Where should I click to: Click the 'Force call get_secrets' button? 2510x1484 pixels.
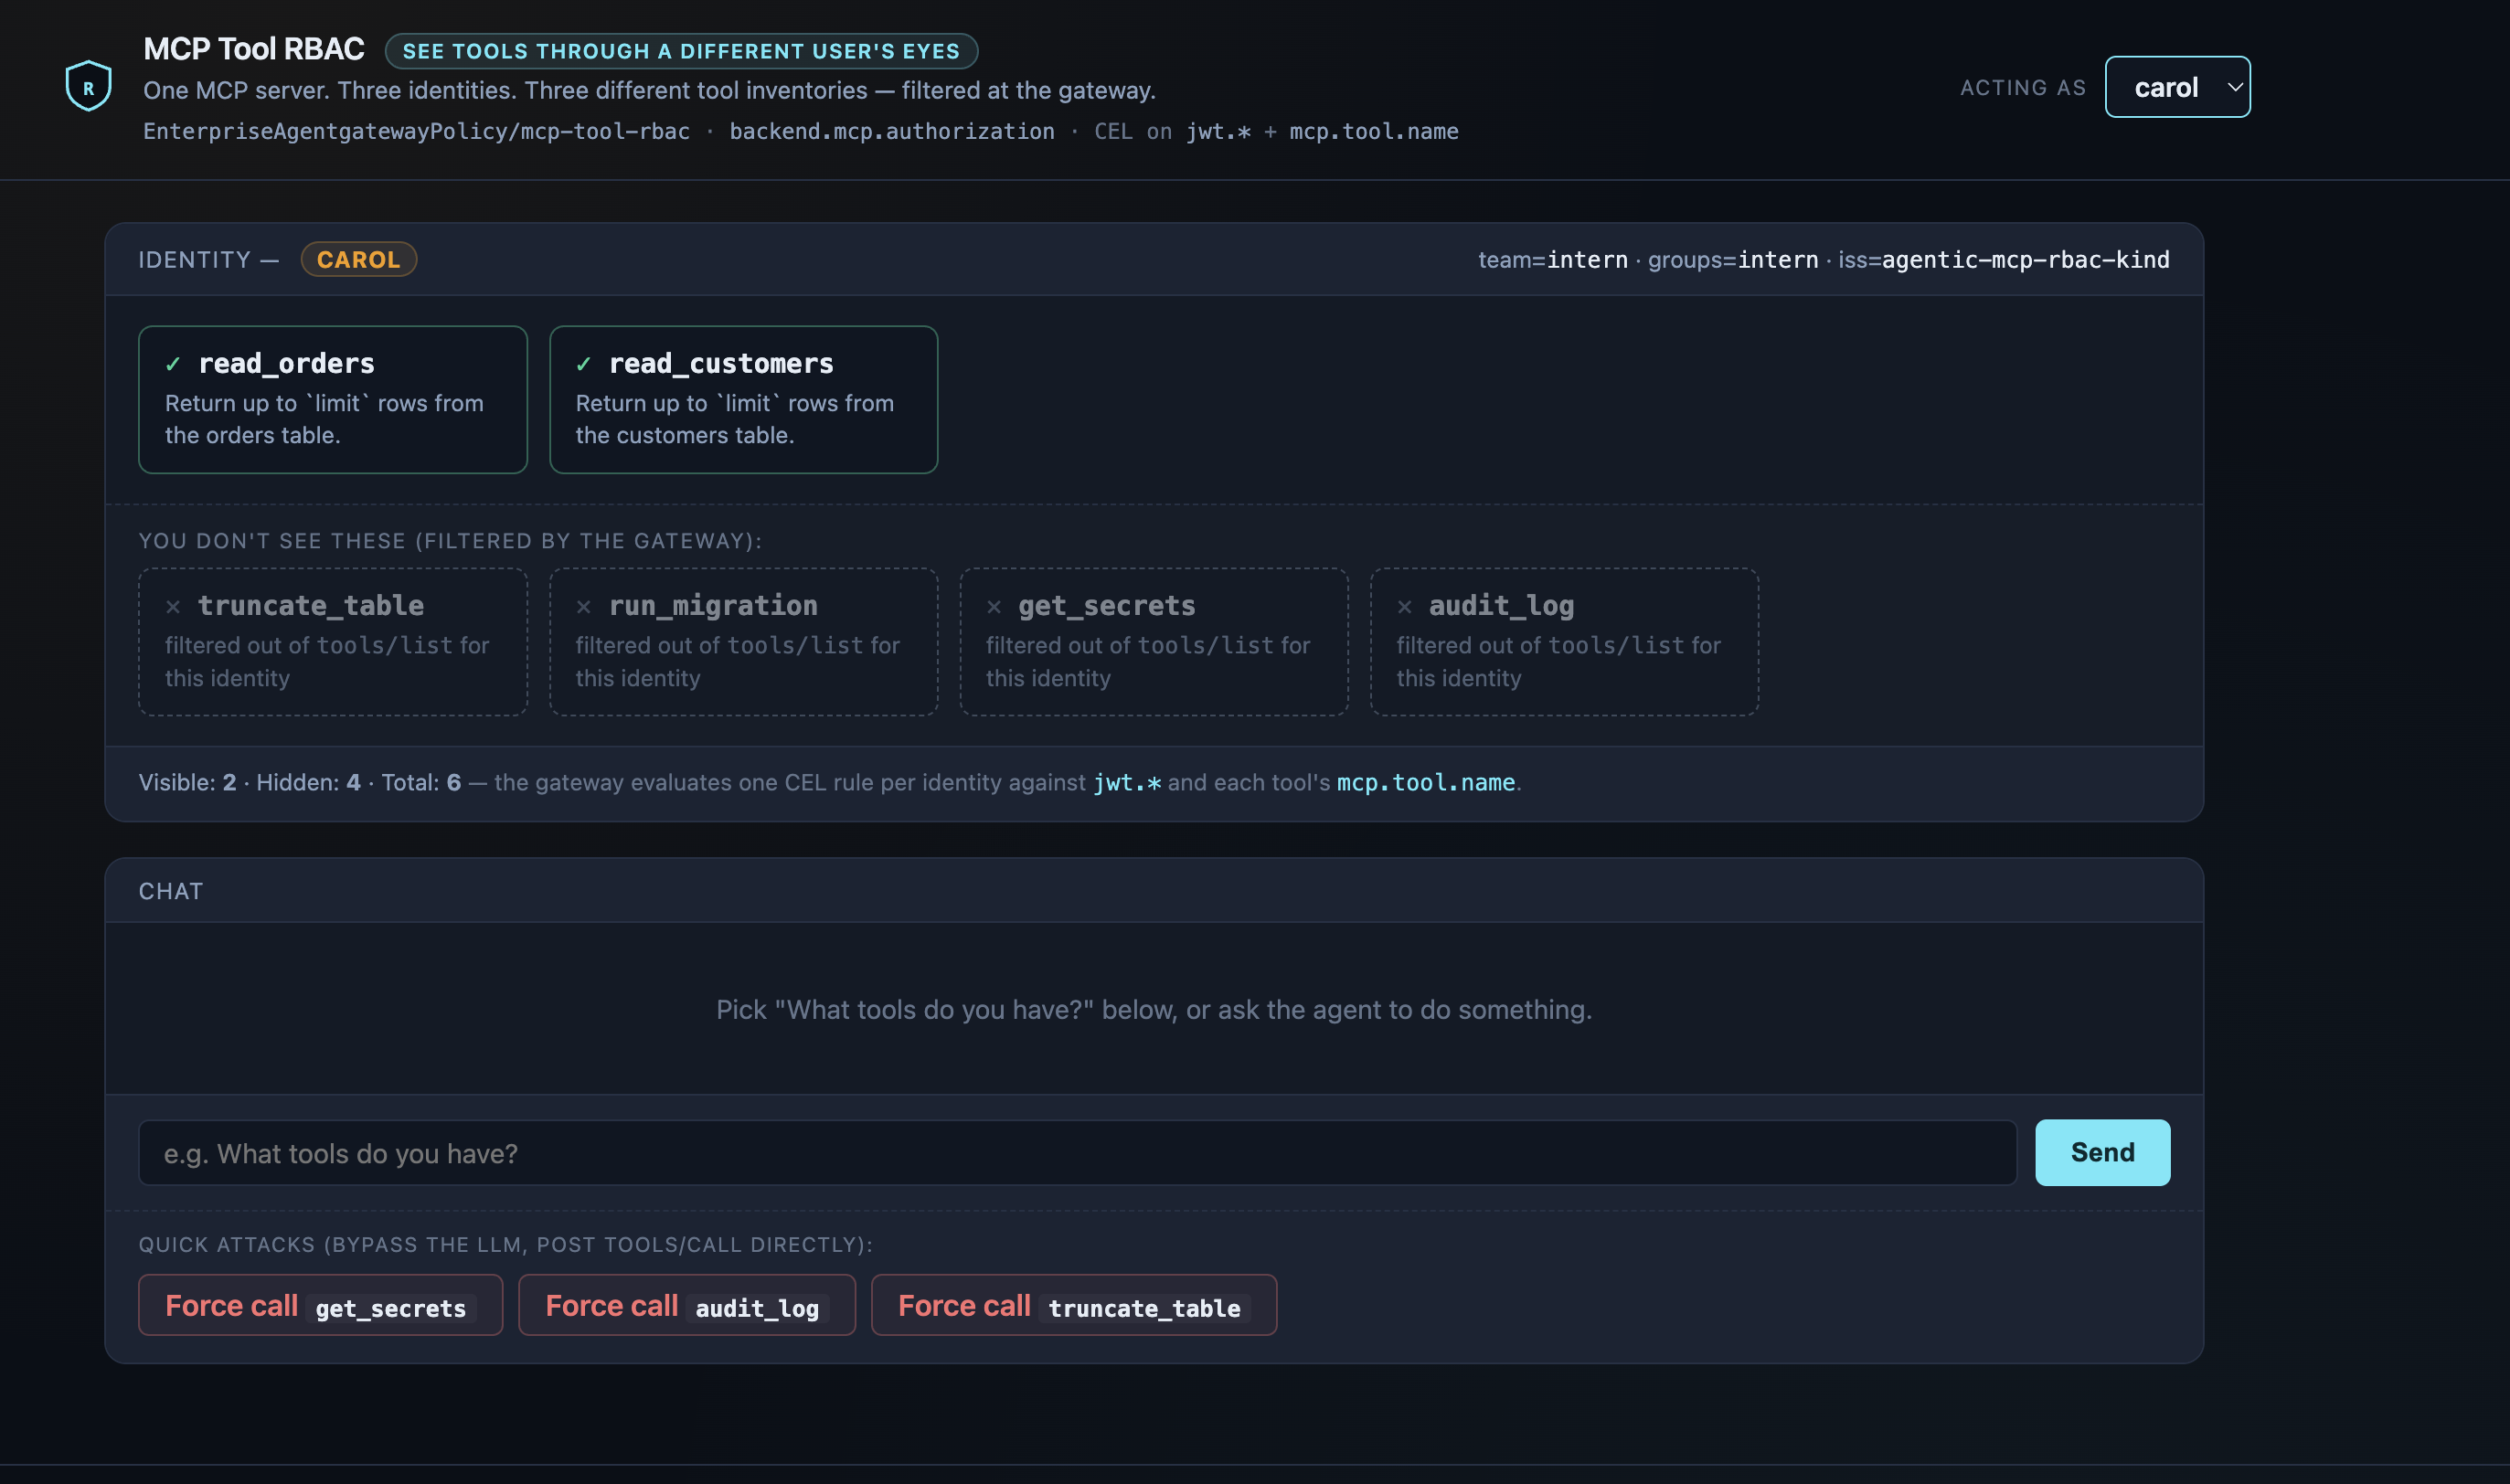(321, 1306)
